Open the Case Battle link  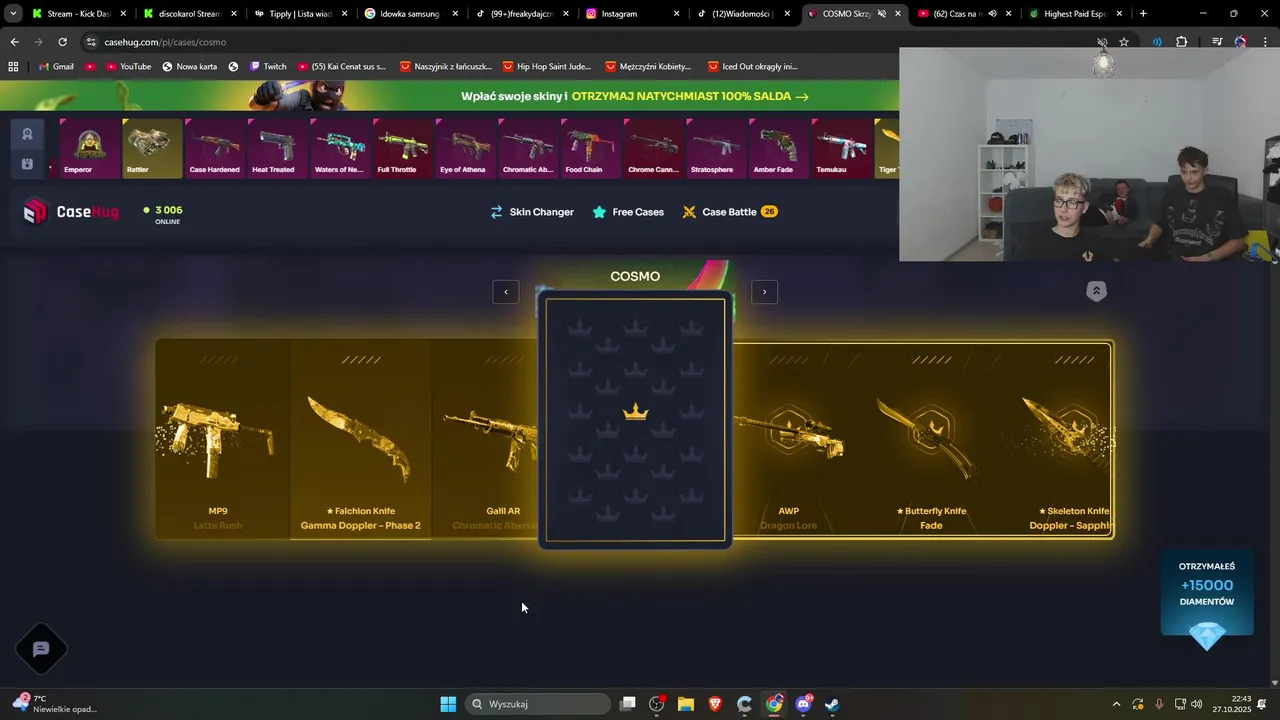[x=730, y=212]
